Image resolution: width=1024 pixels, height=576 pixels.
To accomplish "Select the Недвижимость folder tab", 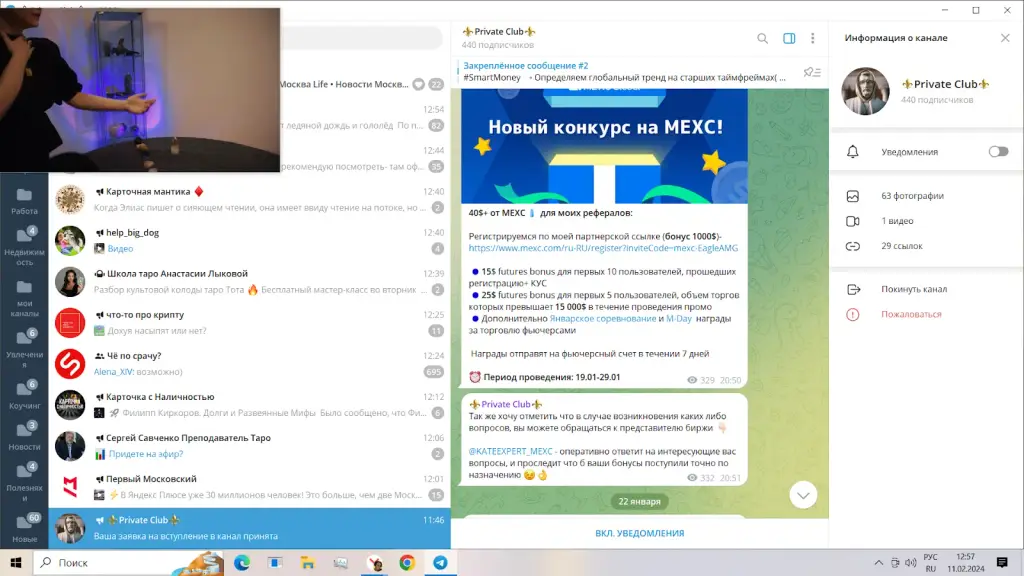I will [x=24, y=246].
